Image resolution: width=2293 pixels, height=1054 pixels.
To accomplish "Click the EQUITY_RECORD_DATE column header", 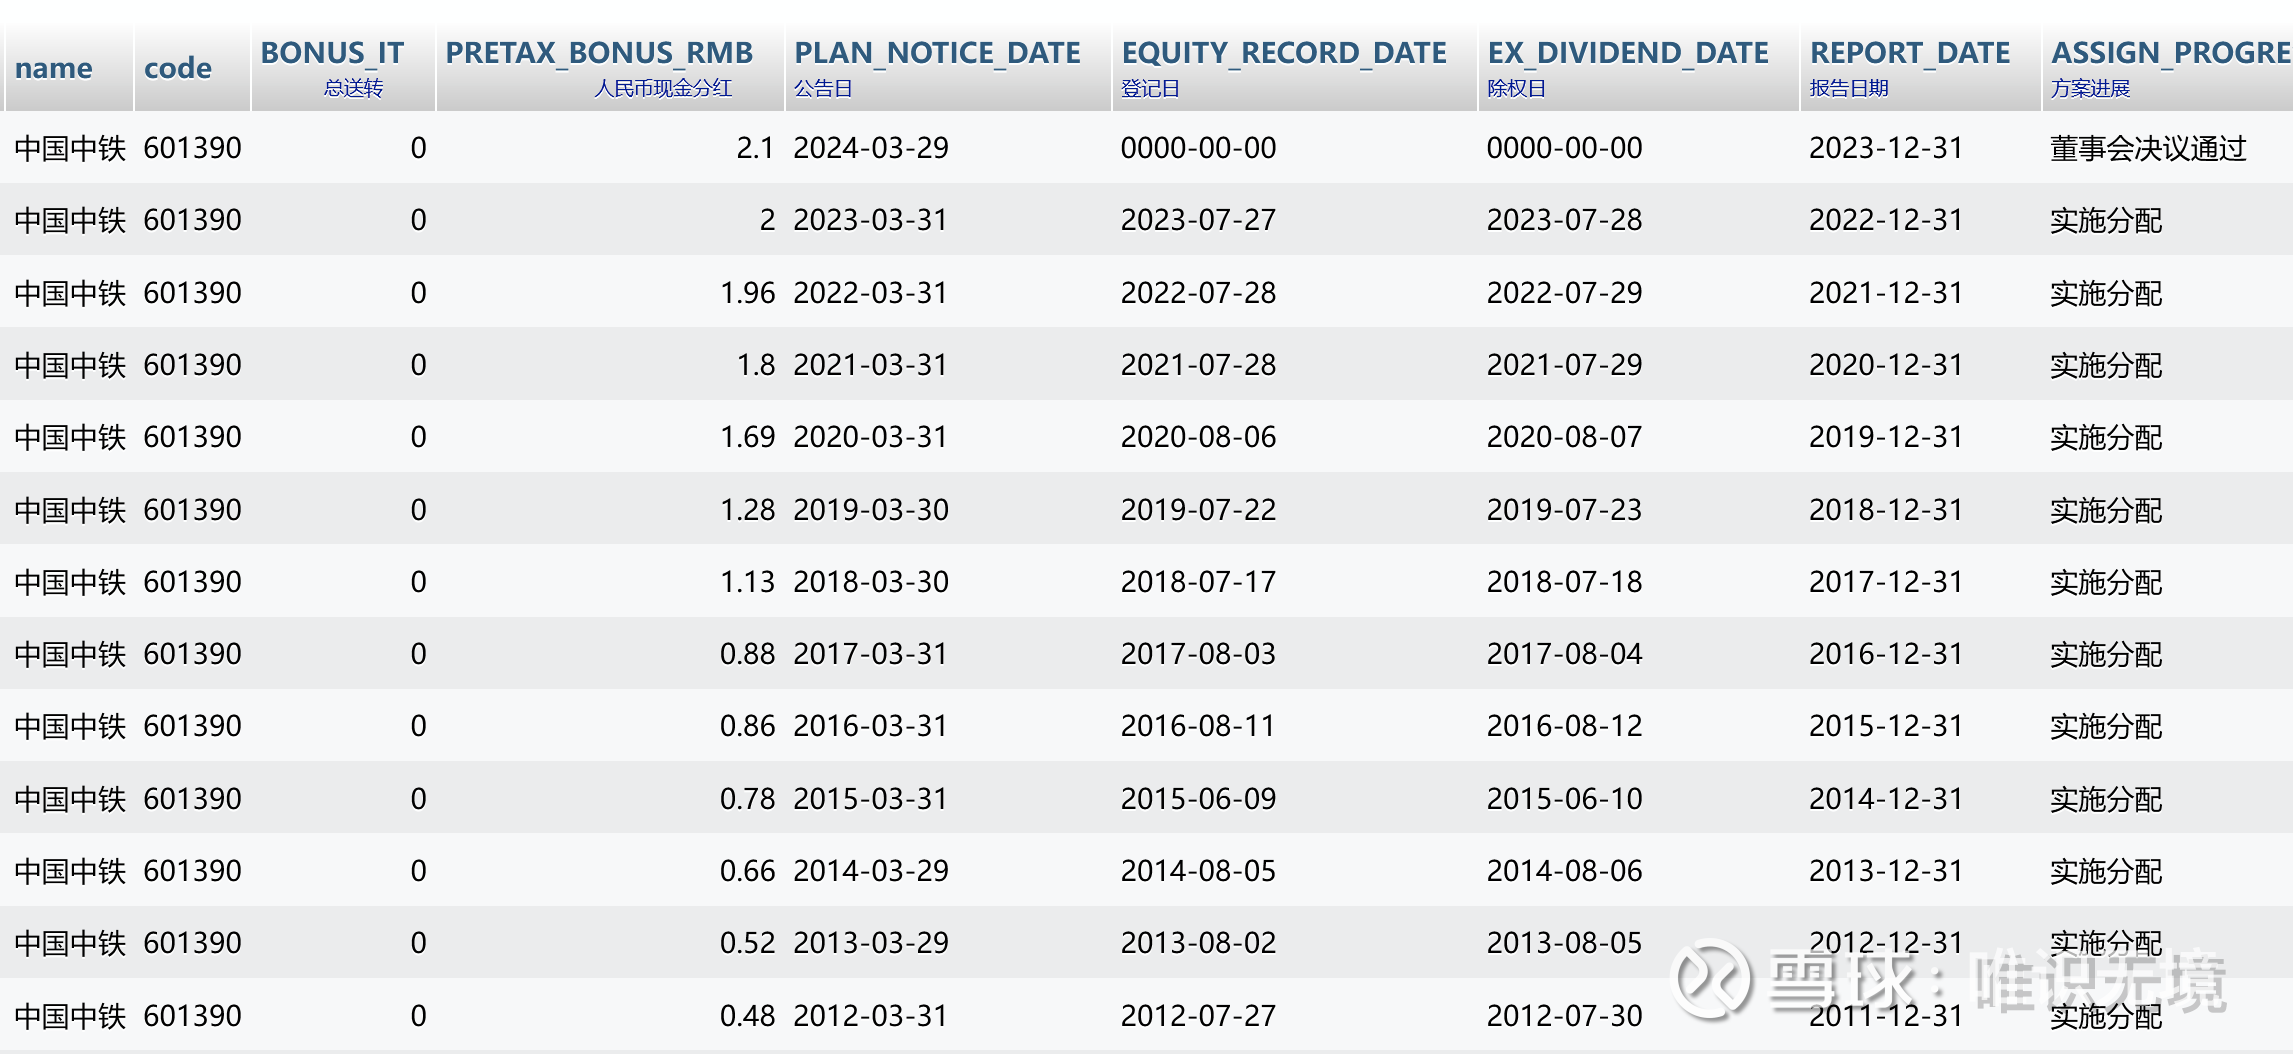I will [1295, 68].
